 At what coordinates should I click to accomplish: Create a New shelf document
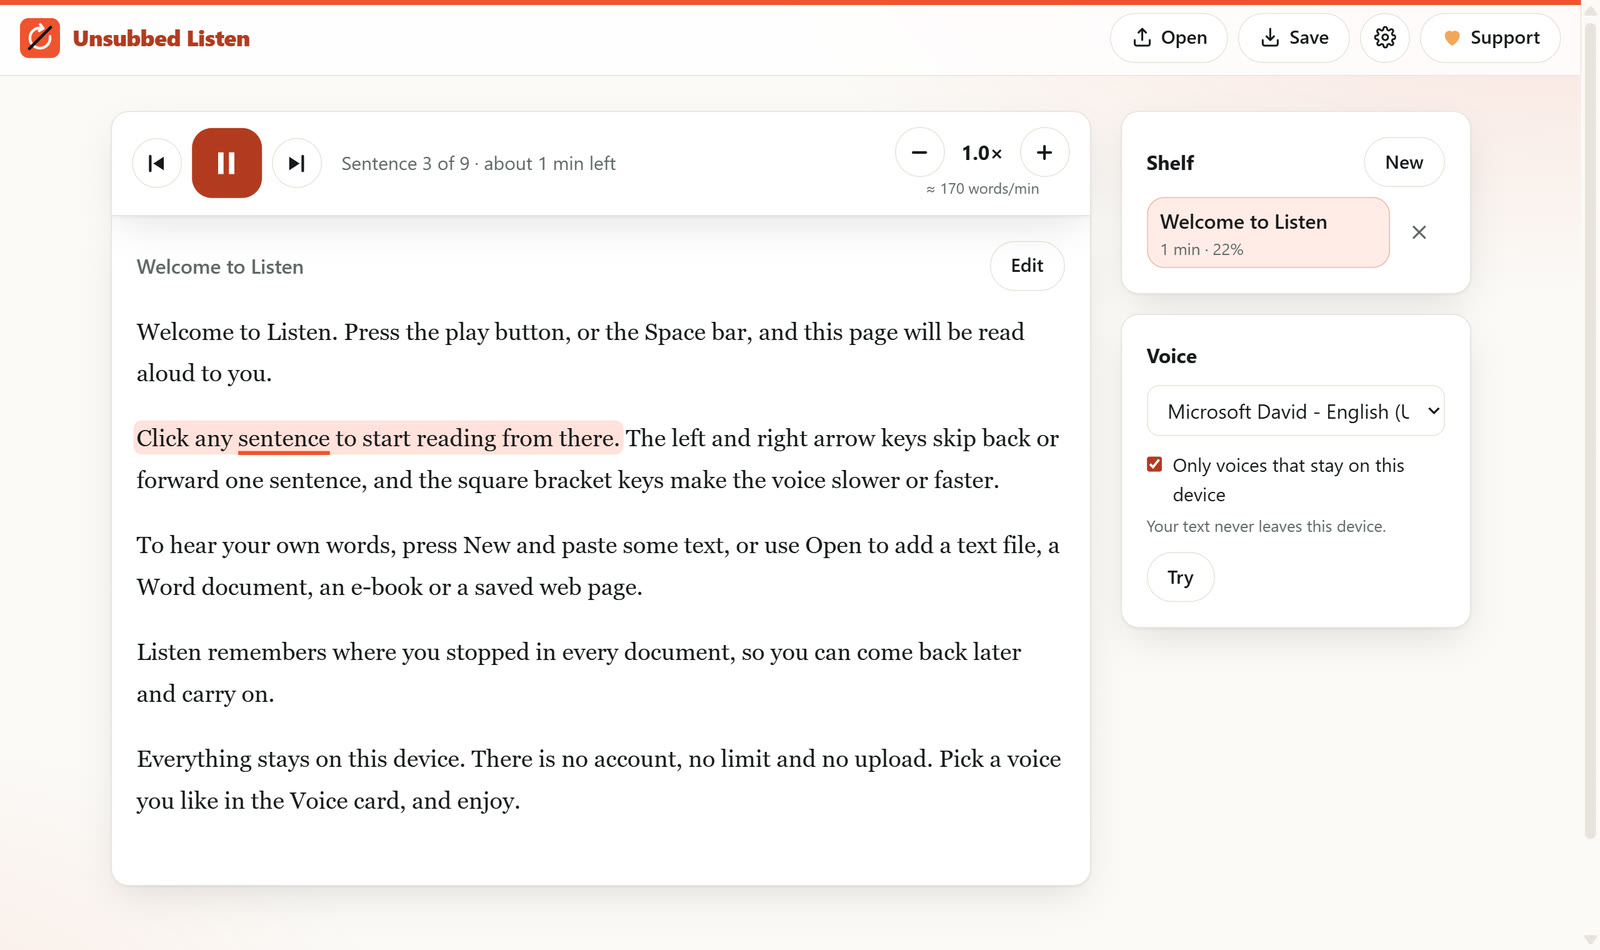pyautogui.click(x=1404, y=162)
